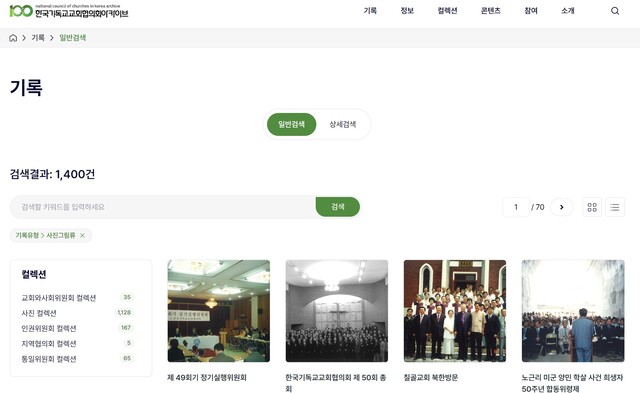Click 일반검색 in the breadcrumb
Image resolution: width=640 pixels, height=393 pixels.
point(73,38)
